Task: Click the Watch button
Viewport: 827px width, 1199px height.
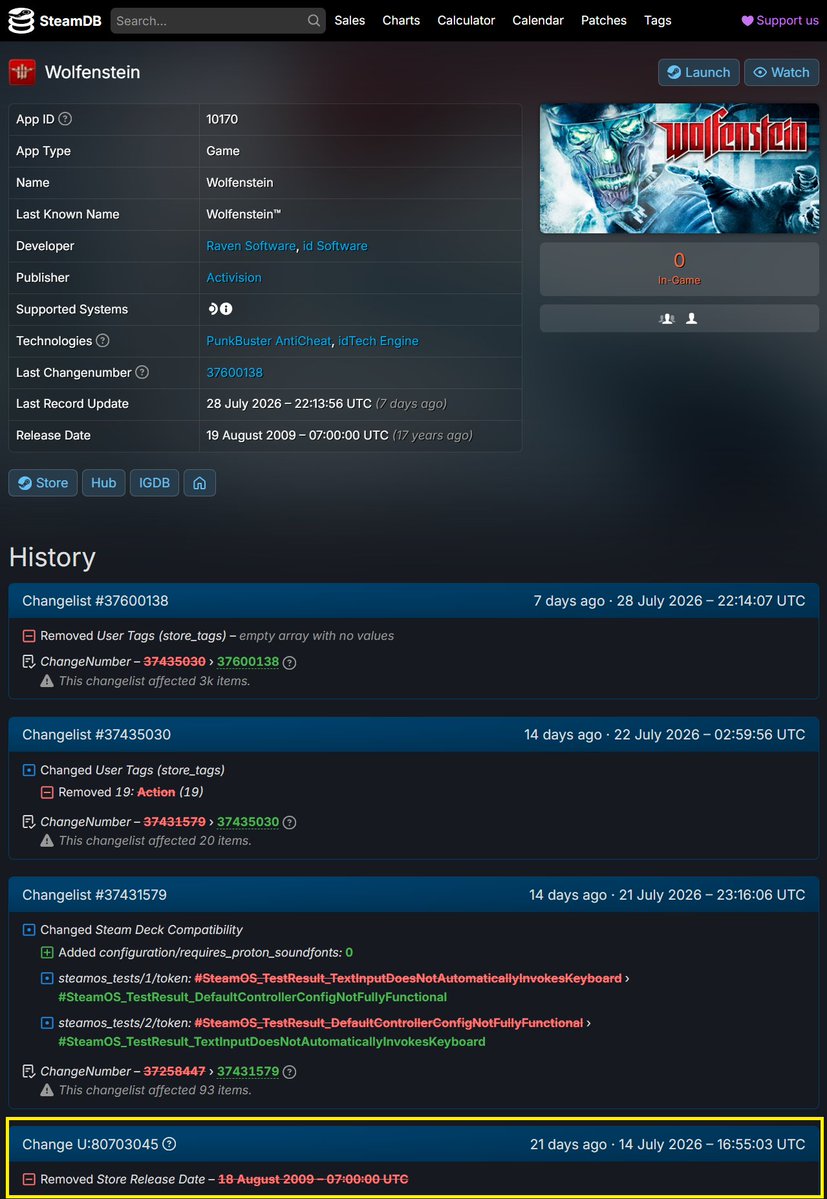Action: pyautogui.click(x=782, y=73)
